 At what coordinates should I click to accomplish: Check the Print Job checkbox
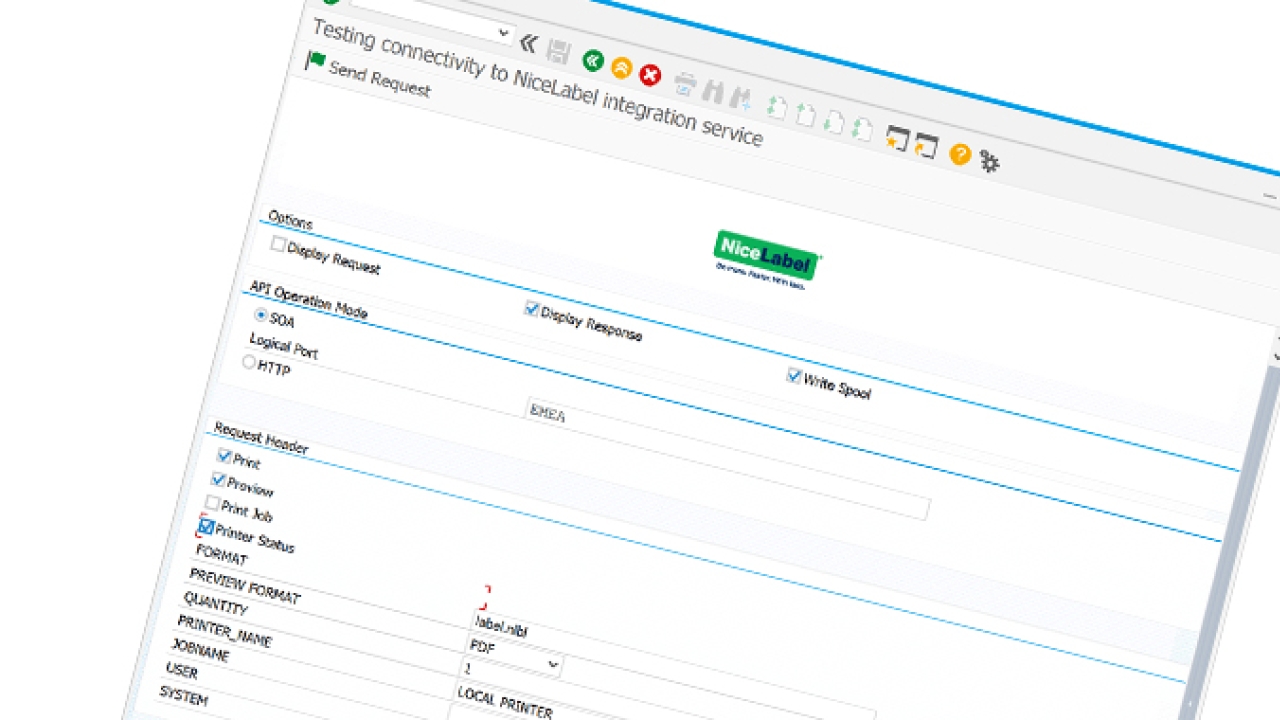[x=213, y=502]
